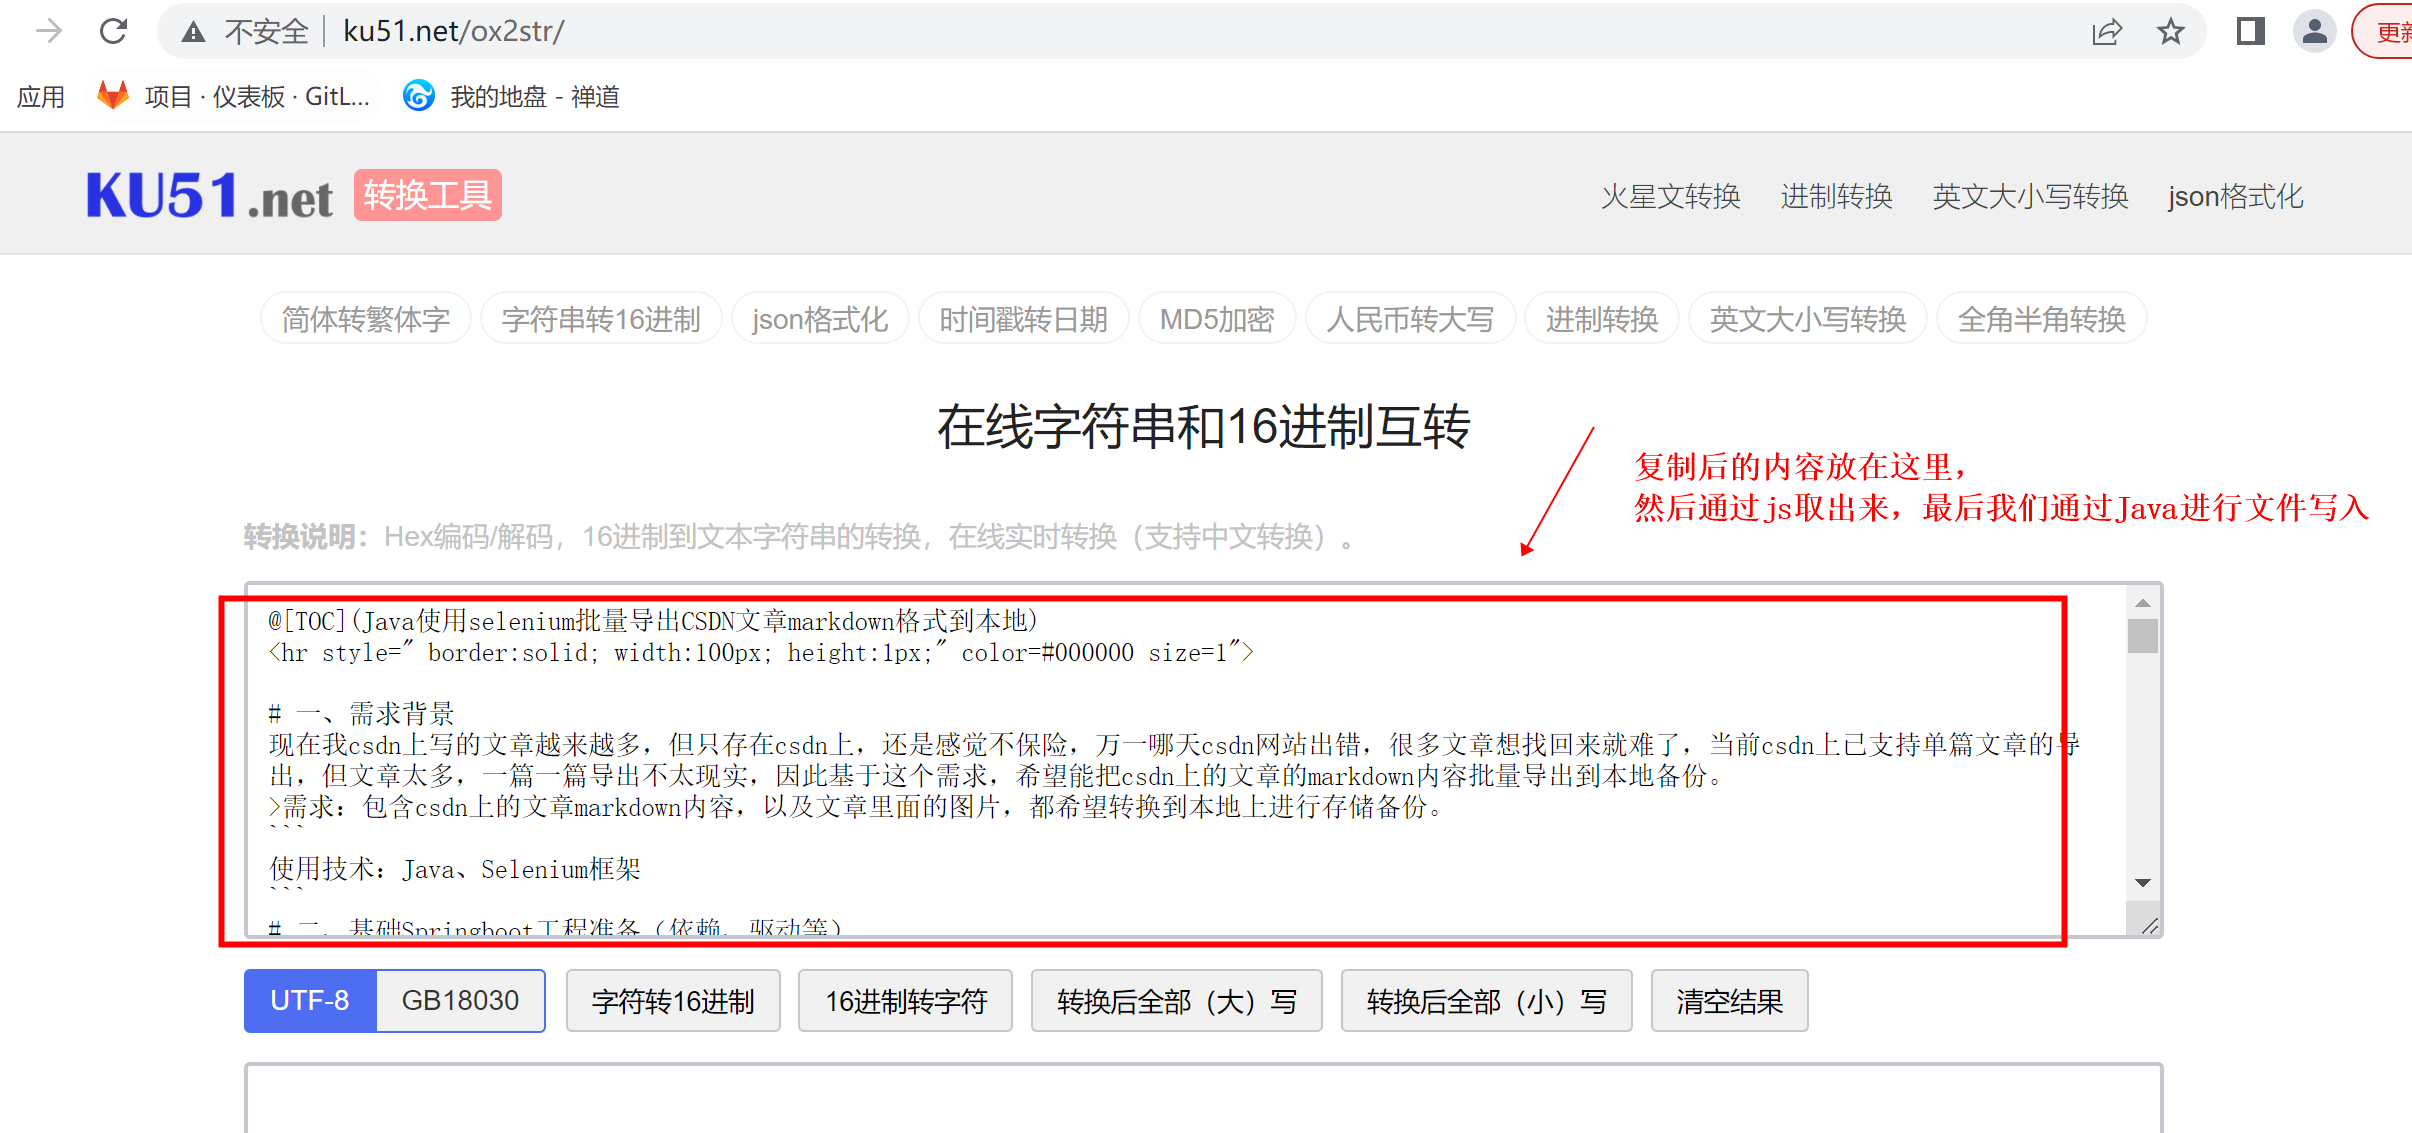Click the line starting with '>需求：包含csdn'
The image size is (2412, 1133).
click(857, 807)
